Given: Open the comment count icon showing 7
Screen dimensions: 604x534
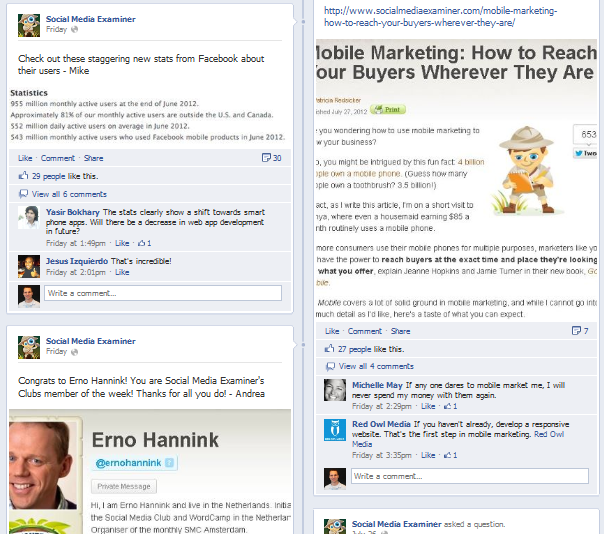Looking at the screenshot, I should click(x=576, y=331).
